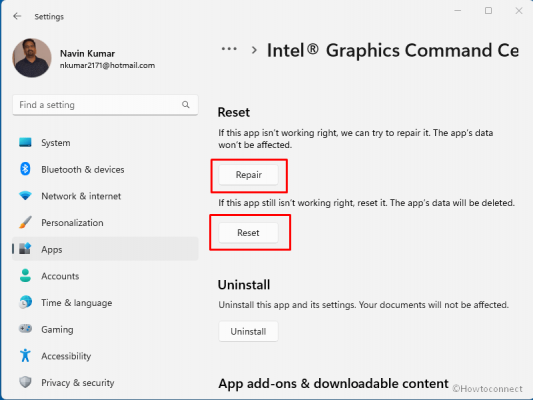Select the Accounts category
Viewport: 533px width, 400px height.
click(x=60, y=276)
